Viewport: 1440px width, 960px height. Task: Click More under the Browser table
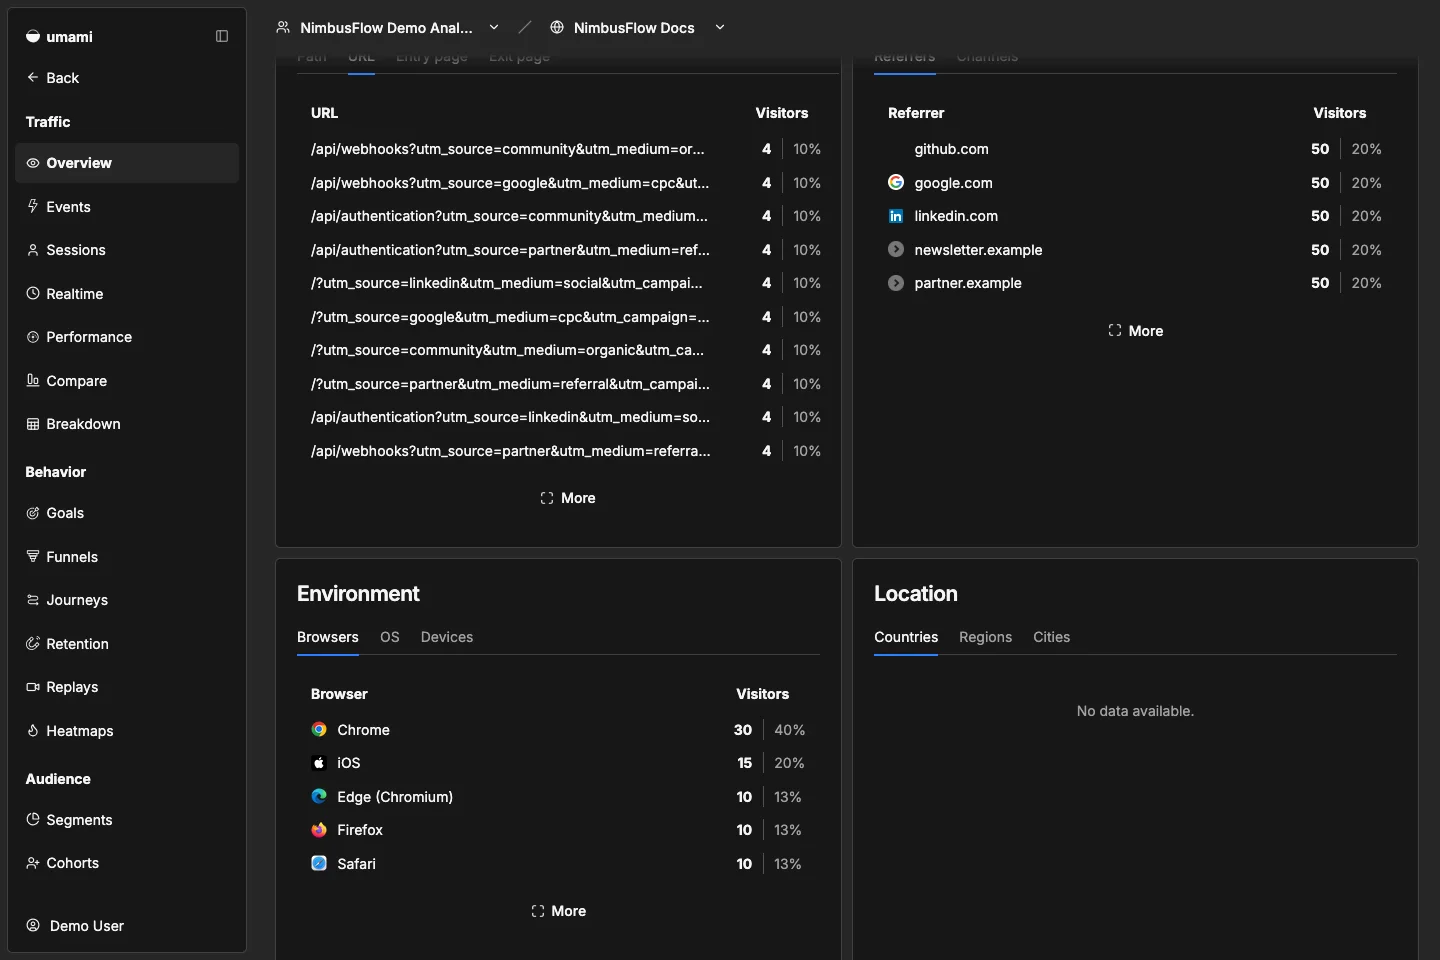[x=558, y=911]
